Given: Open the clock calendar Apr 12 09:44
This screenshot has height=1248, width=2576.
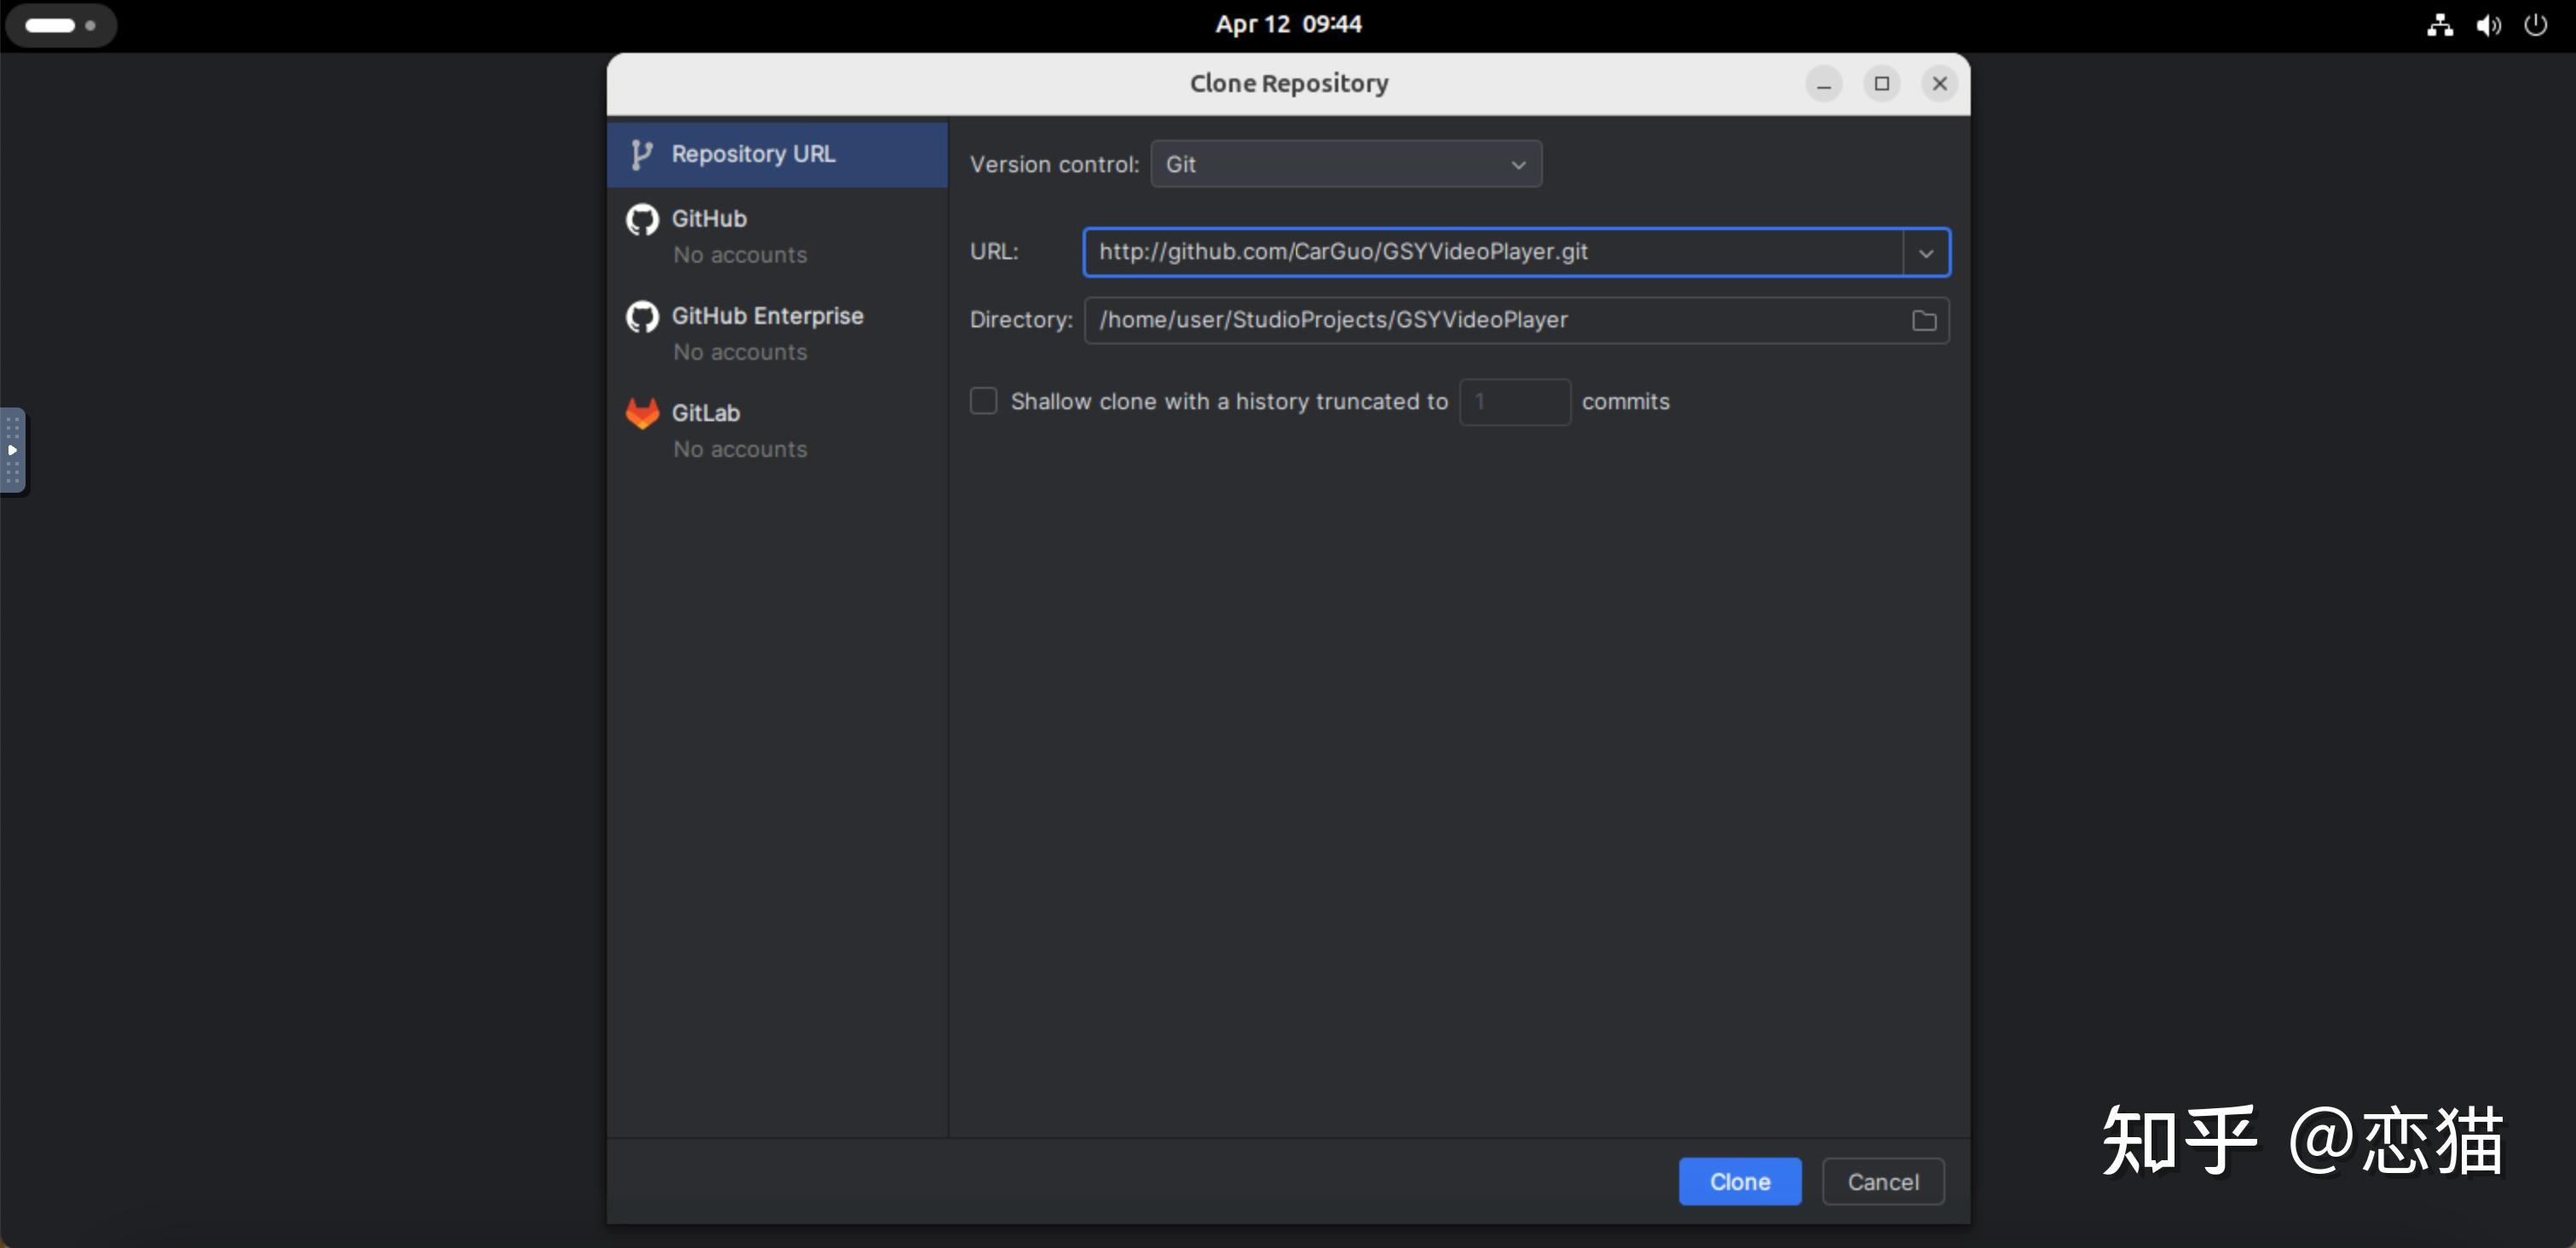Looking at the screenshot, I should tap(1288, 24).
